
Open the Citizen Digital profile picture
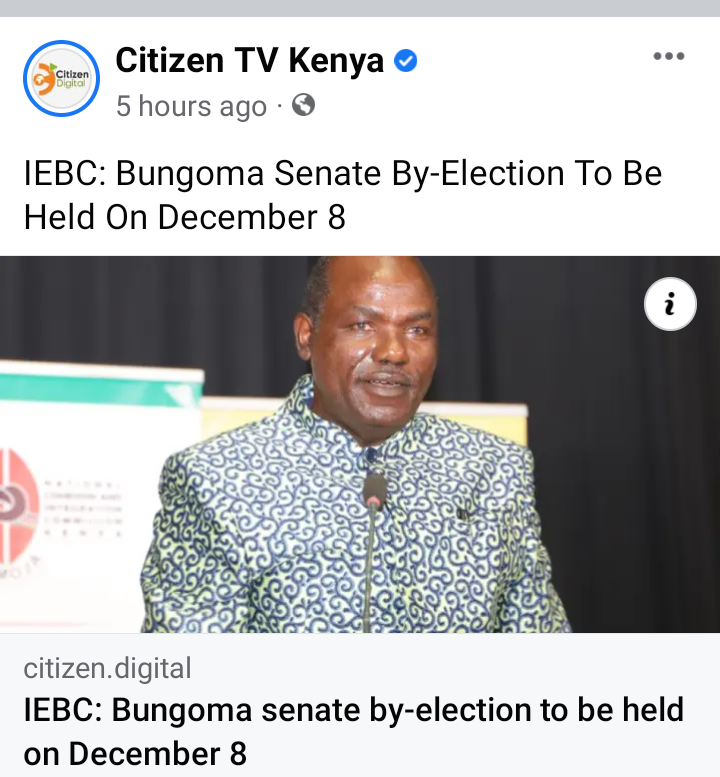[x=61, y=78]
